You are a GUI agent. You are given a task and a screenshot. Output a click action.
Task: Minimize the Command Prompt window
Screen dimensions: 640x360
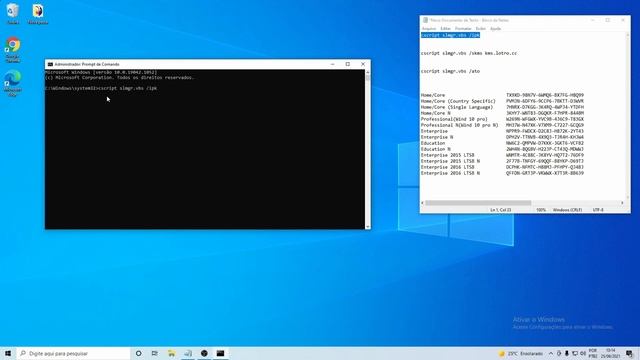(x=333, y=64)
